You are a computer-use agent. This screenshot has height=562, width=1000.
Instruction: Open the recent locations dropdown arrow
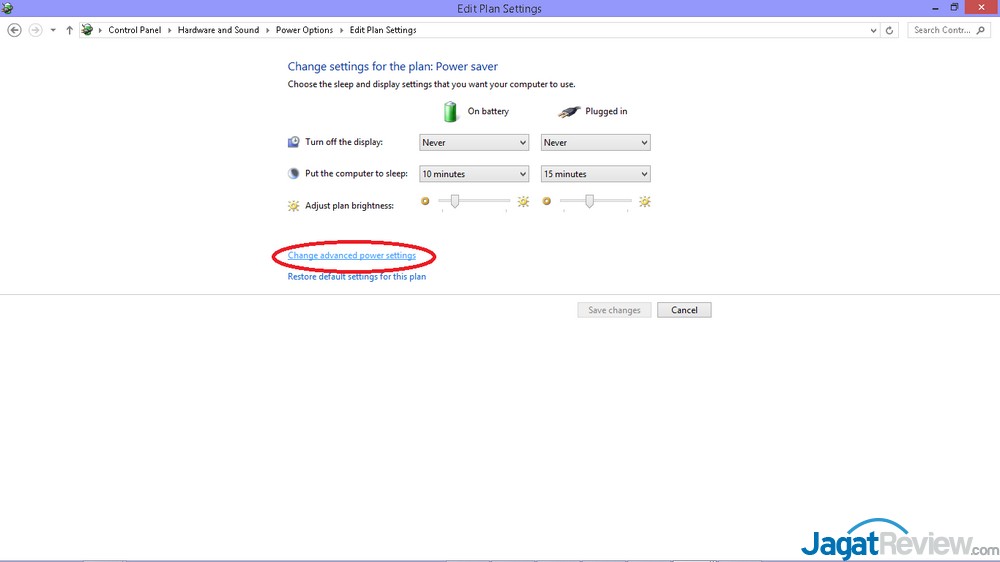(874, 30)
